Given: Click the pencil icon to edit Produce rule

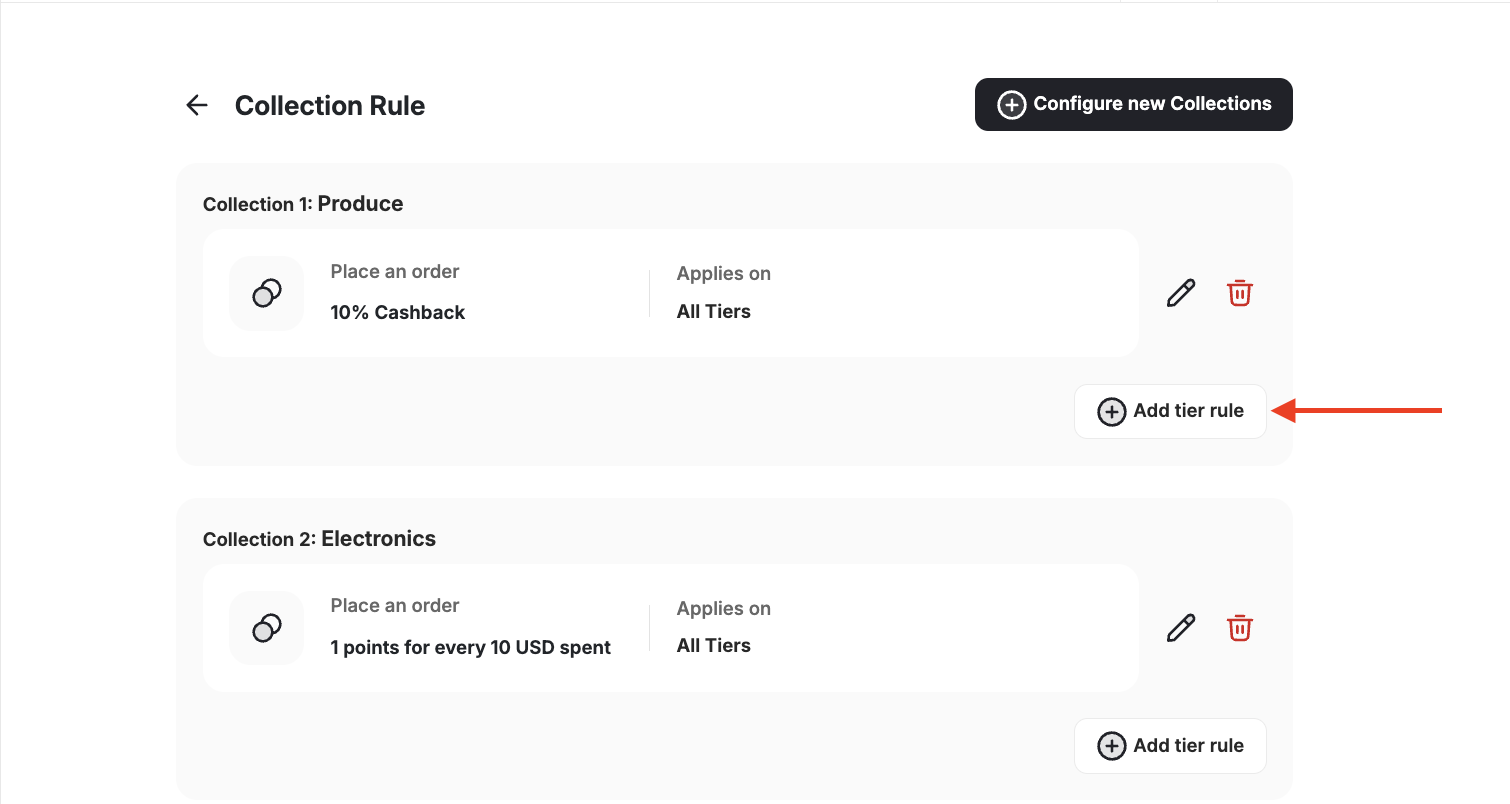Looking at the screenshot, I should 1180,292.
